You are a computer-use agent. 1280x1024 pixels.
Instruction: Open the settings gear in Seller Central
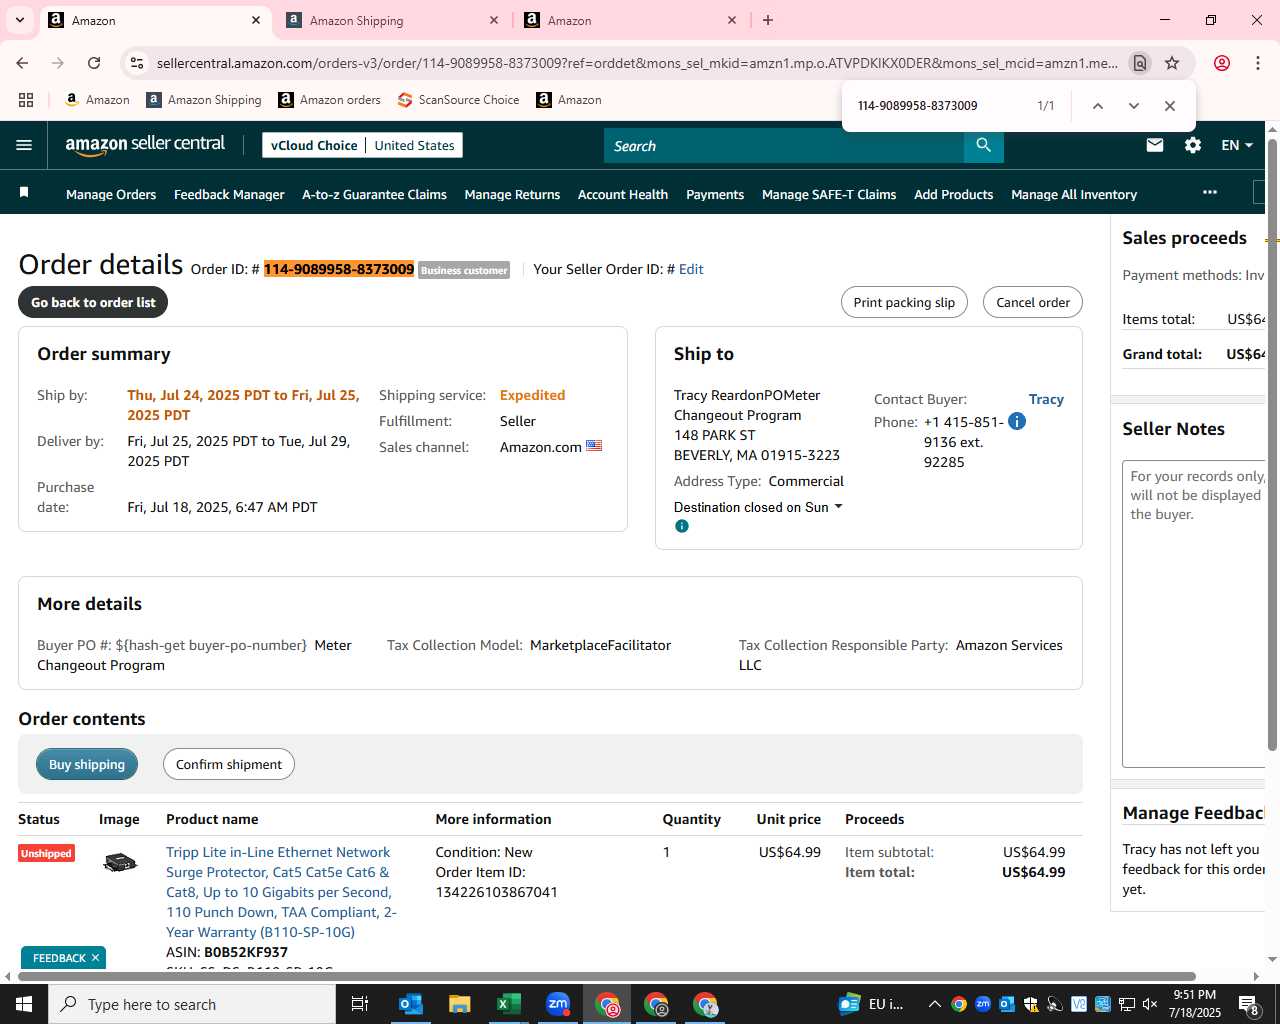pyautogui.click(x=1193, y=145)
